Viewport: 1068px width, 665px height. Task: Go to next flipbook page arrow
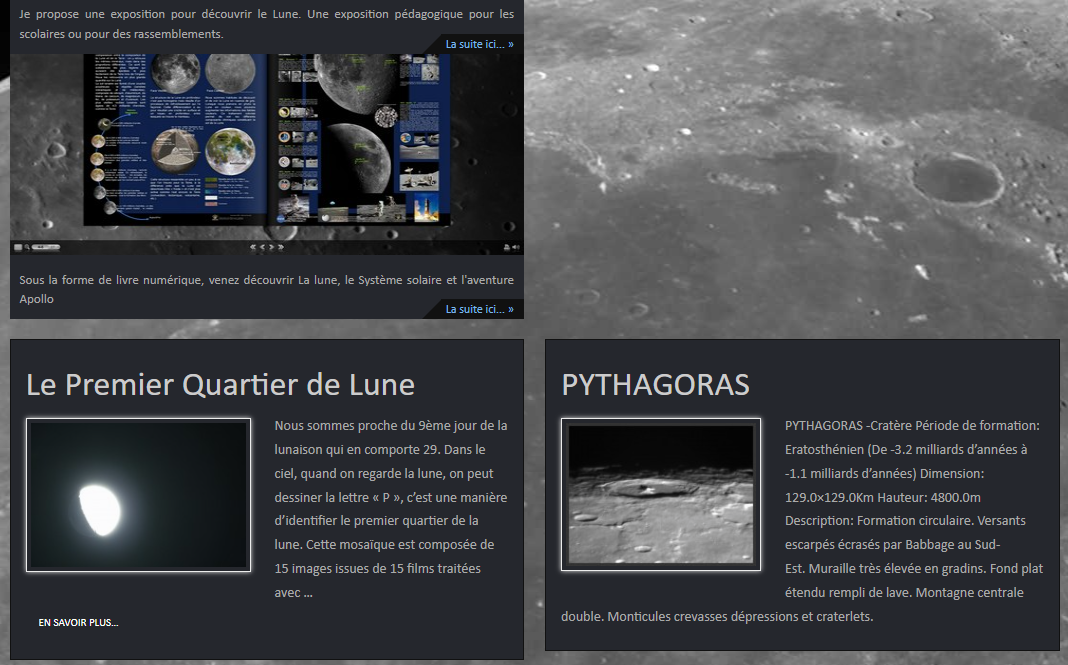click(x=272, y=247)
